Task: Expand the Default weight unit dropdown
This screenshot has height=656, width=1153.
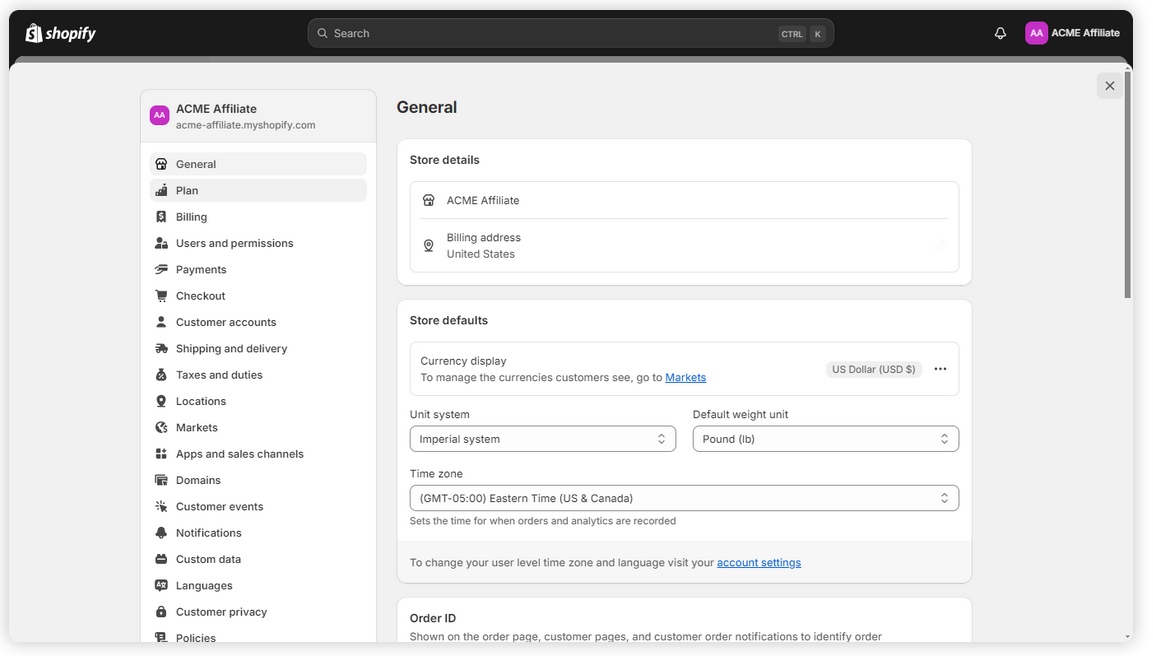Action: tap(825, 439)
